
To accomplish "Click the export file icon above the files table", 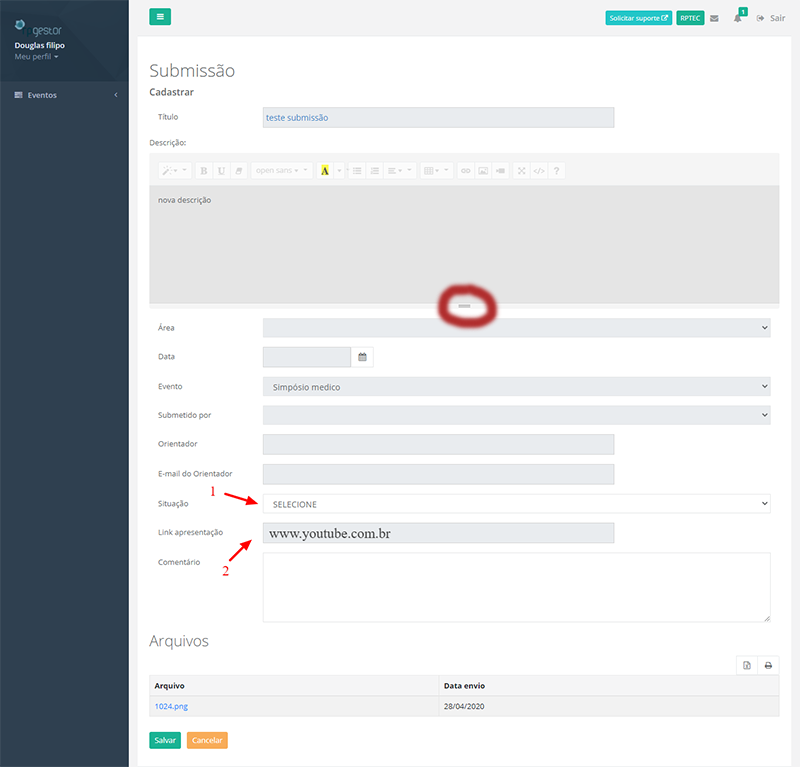I will (747, 665).
